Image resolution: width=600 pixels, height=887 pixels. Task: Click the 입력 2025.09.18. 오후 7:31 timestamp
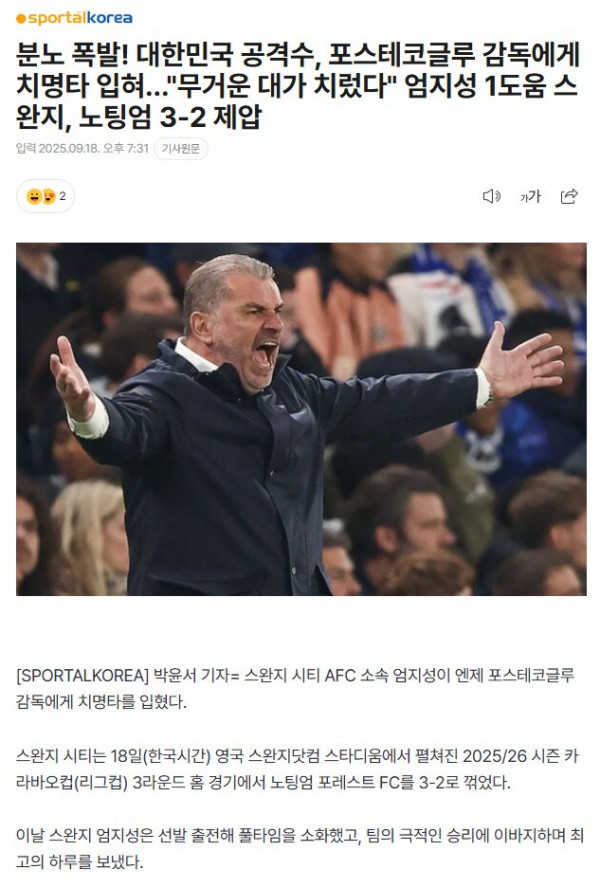pyautogui.click(x=83, y=148)
